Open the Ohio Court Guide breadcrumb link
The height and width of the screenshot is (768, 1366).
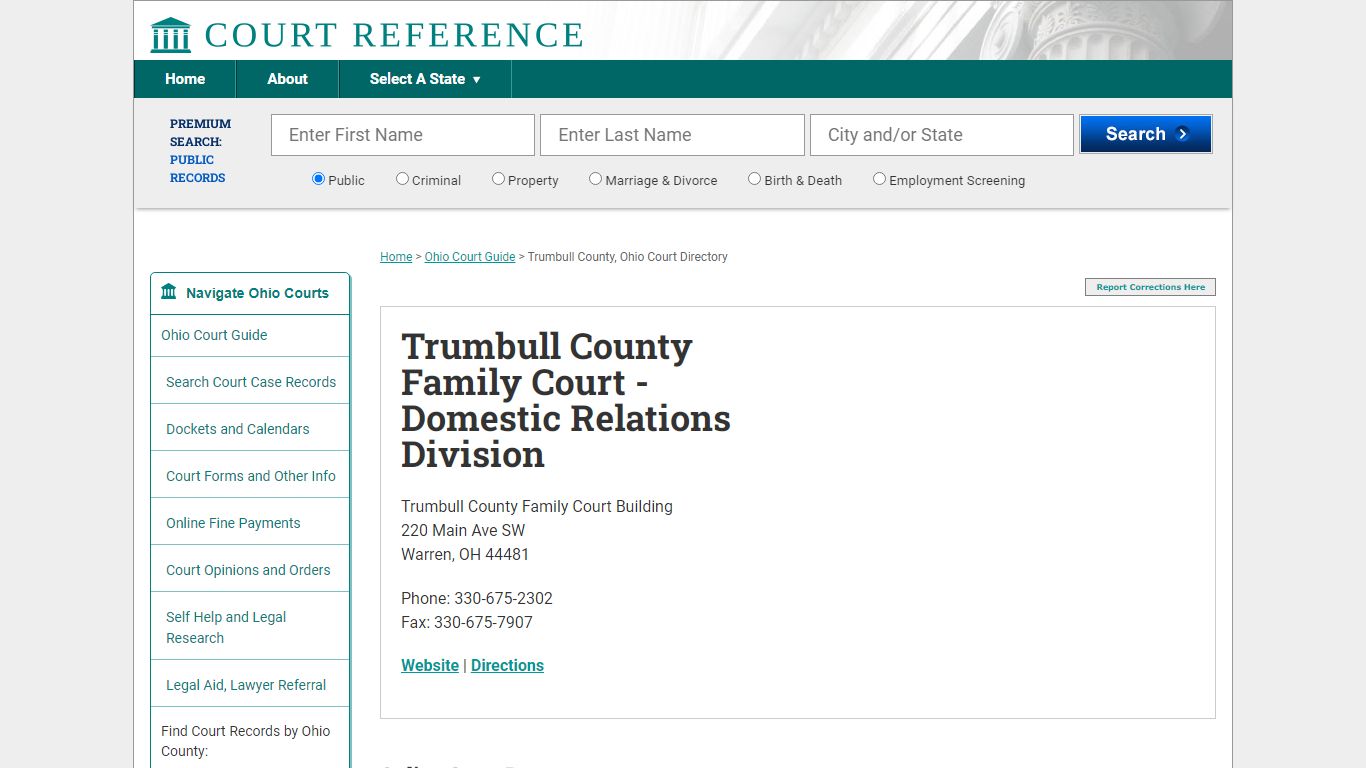coord(470,257)
